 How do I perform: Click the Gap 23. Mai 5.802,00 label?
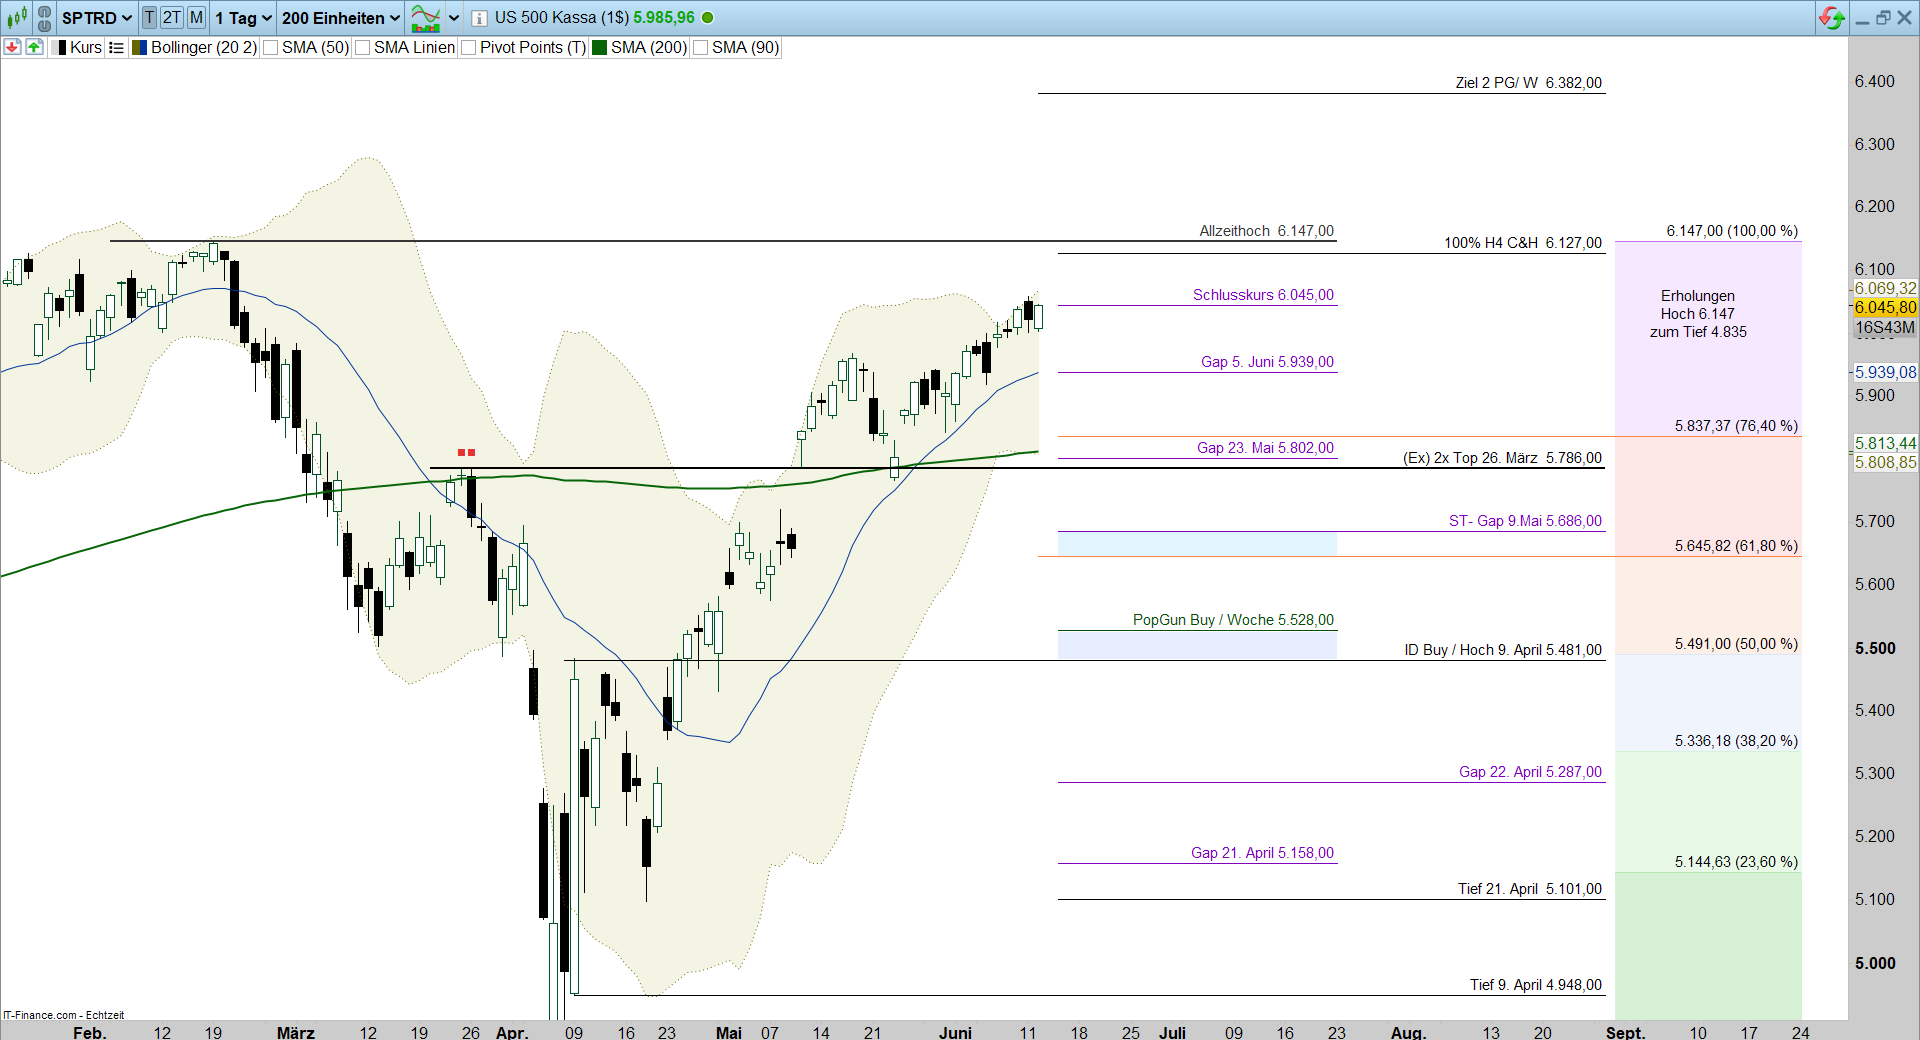(x=1265, y=448)
